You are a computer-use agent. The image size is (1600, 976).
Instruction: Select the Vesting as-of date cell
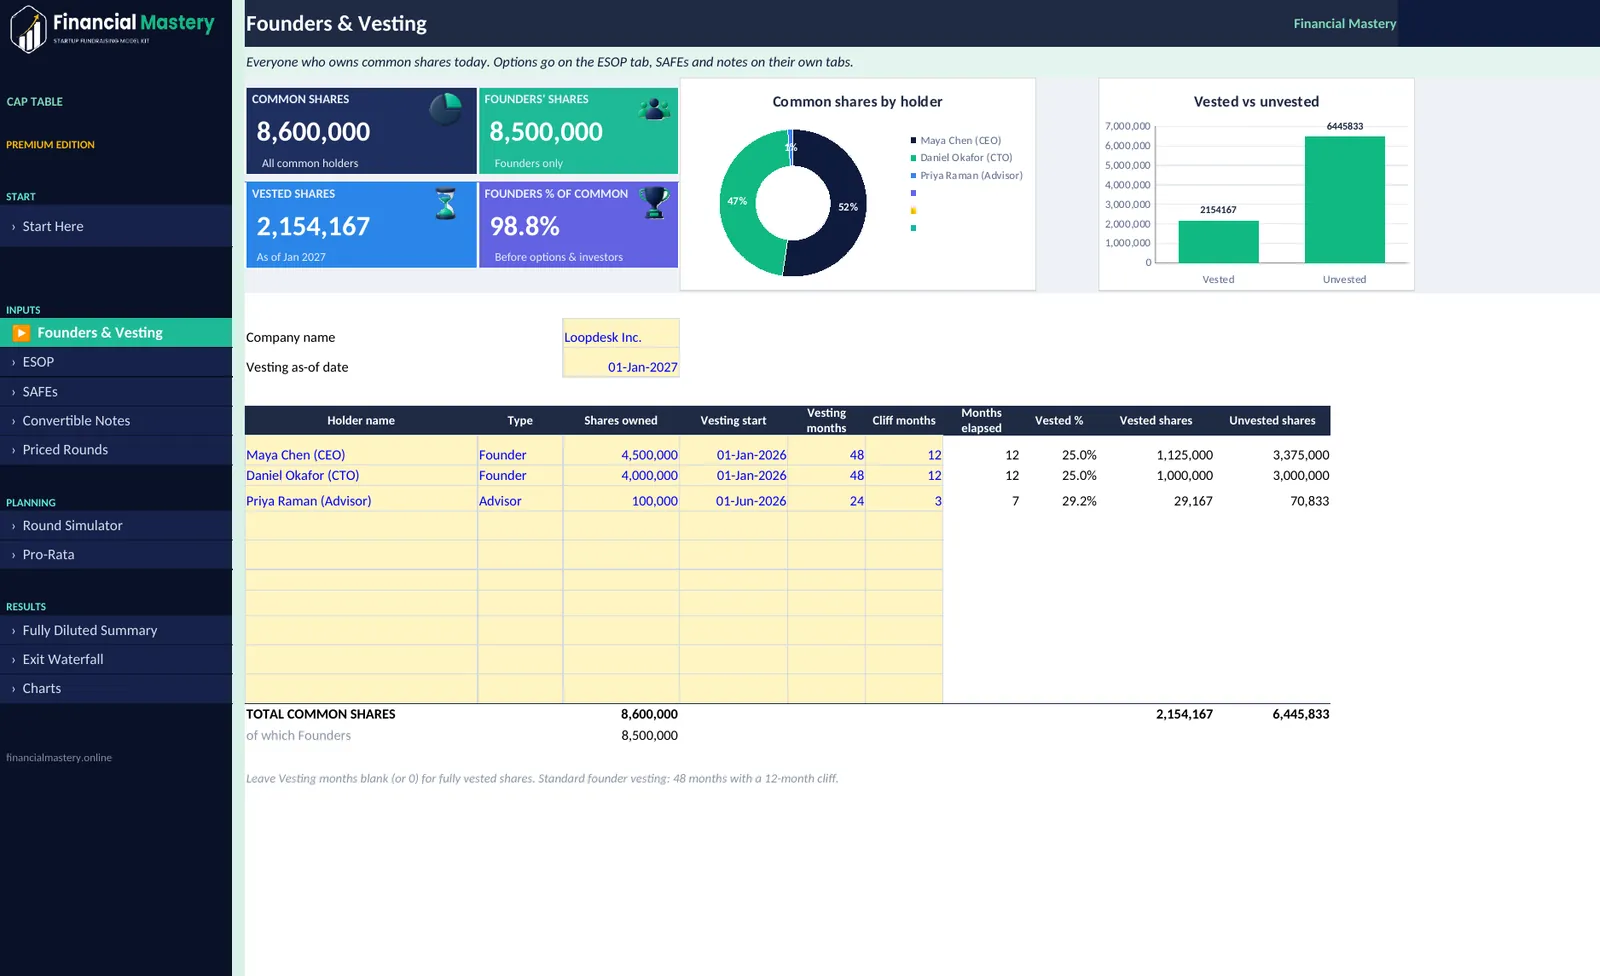(621, 364)
